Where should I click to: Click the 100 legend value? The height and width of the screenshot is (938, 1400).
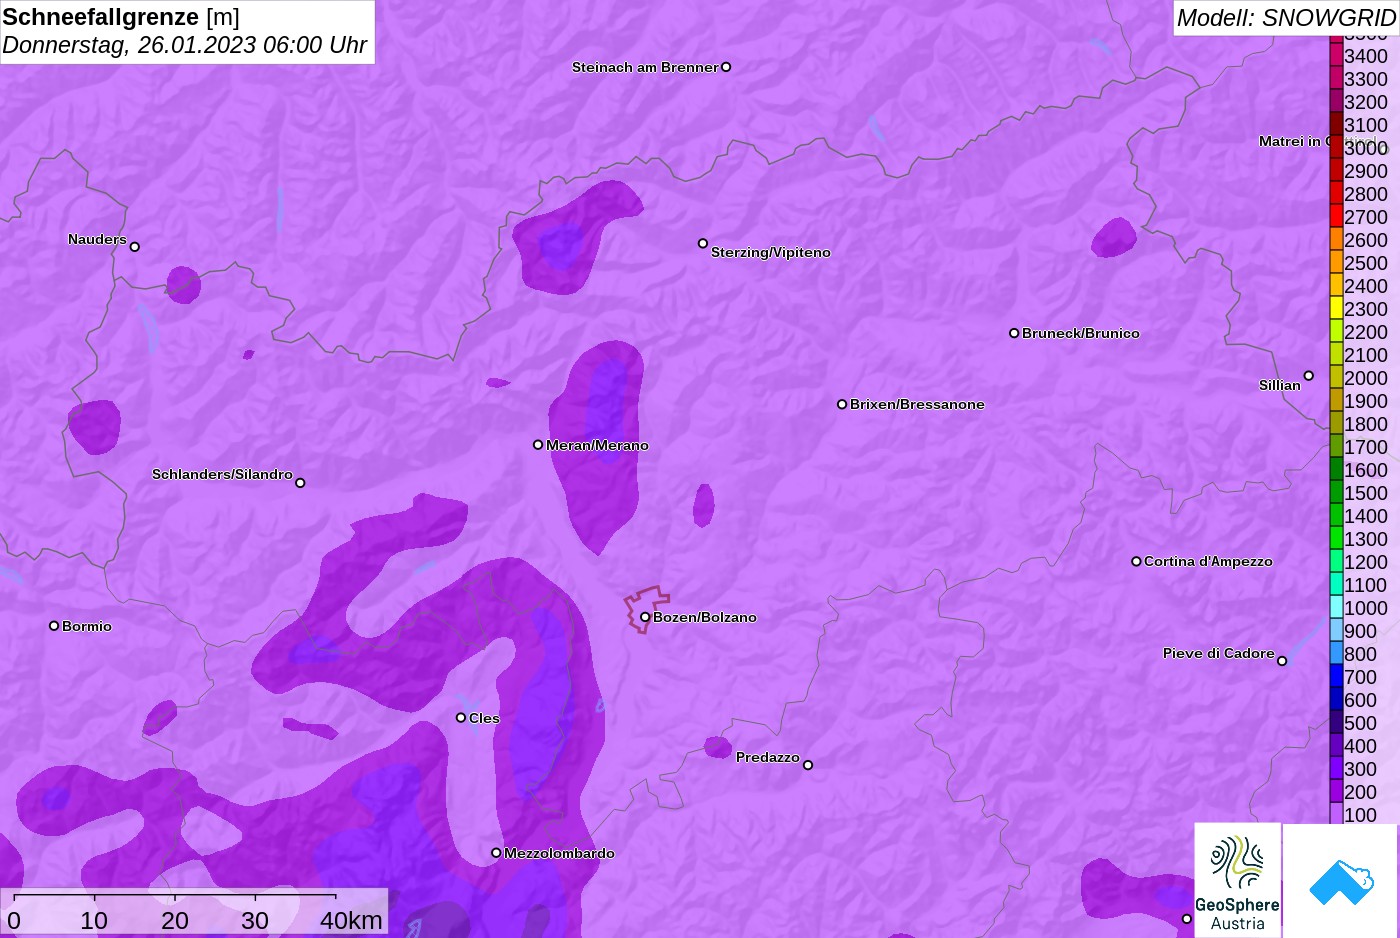[x=1361, y=815]
